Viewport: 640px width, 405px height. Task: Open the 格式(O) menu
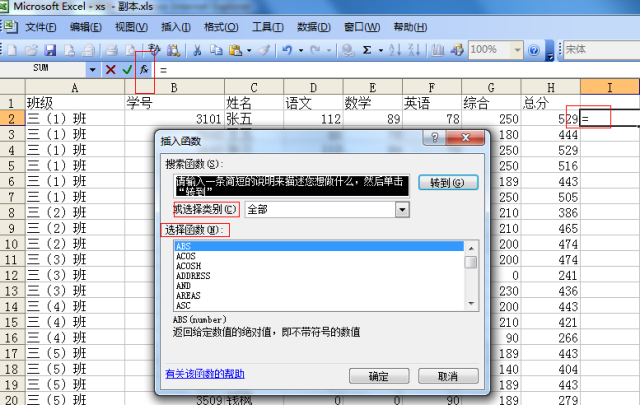tap(221, 27)
